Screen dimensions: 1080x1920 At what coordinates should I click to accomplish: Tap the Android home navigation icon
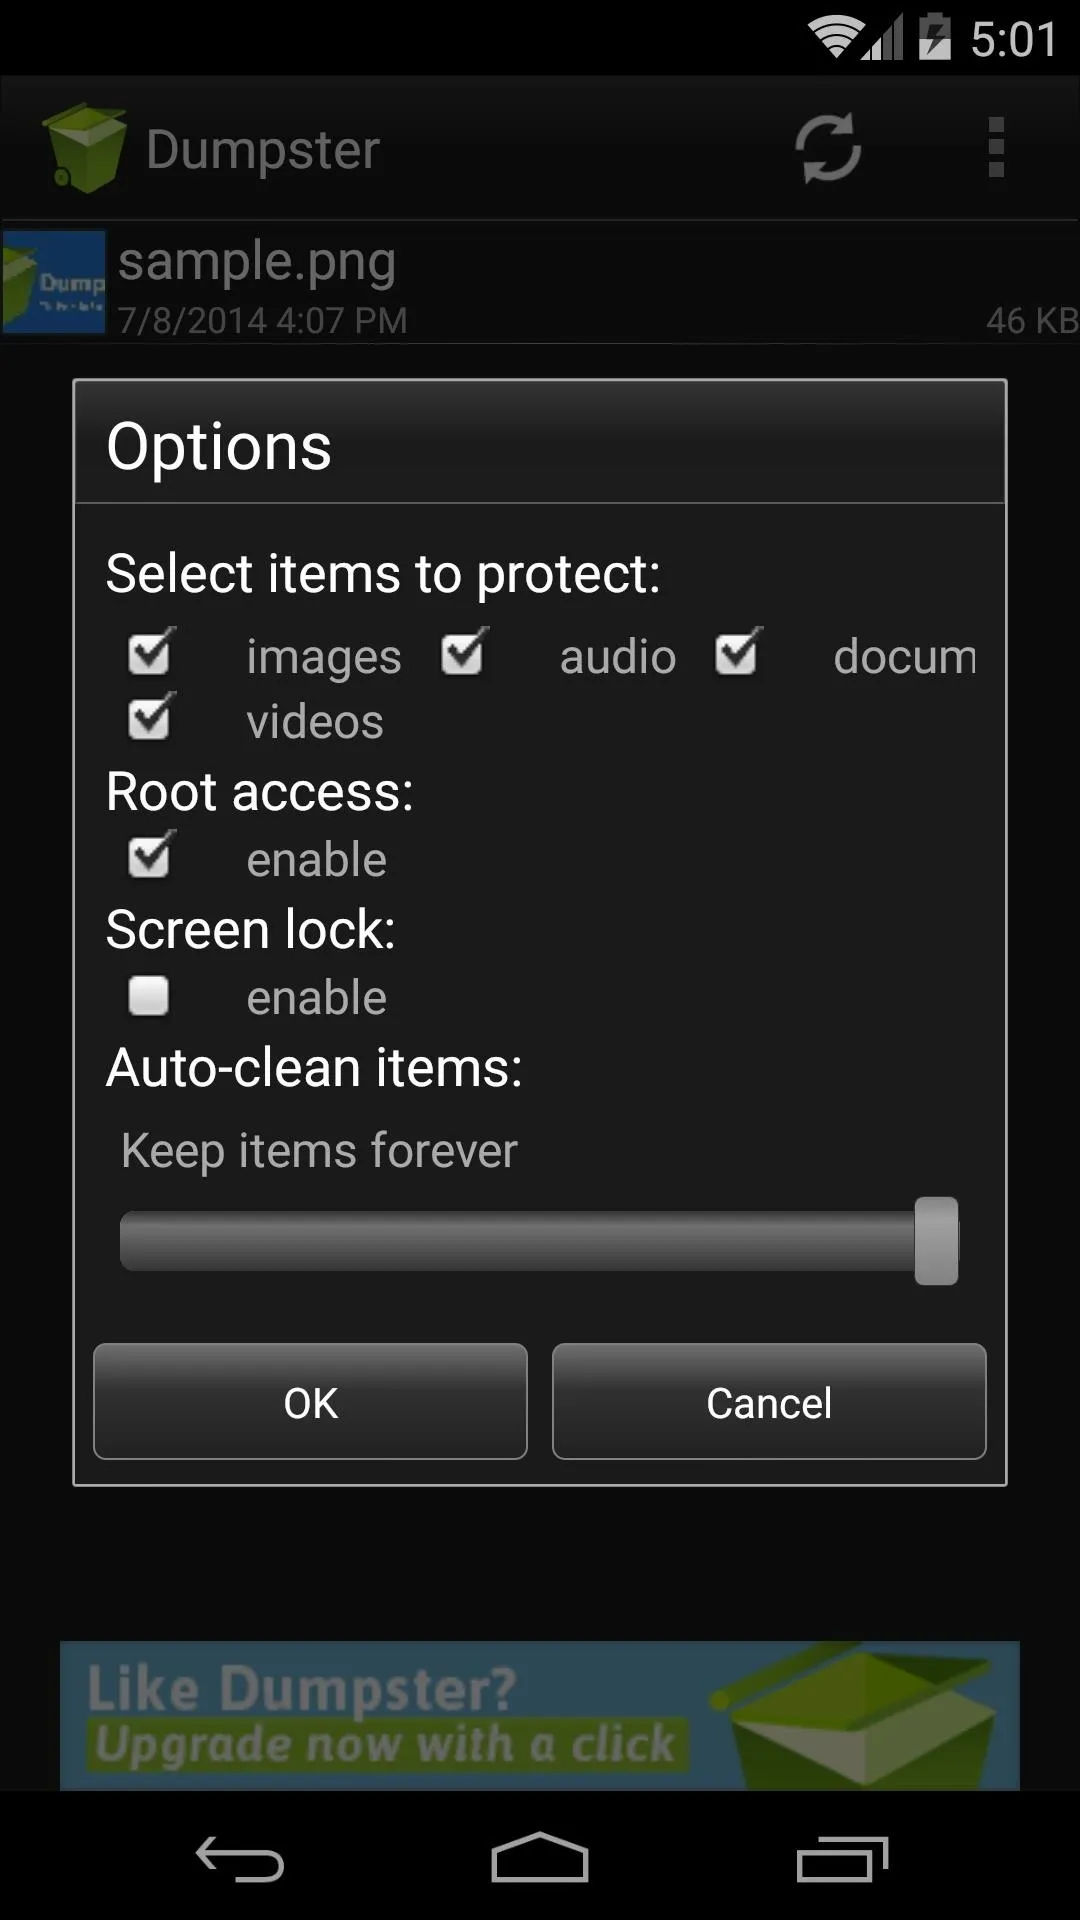(540, 1858)
